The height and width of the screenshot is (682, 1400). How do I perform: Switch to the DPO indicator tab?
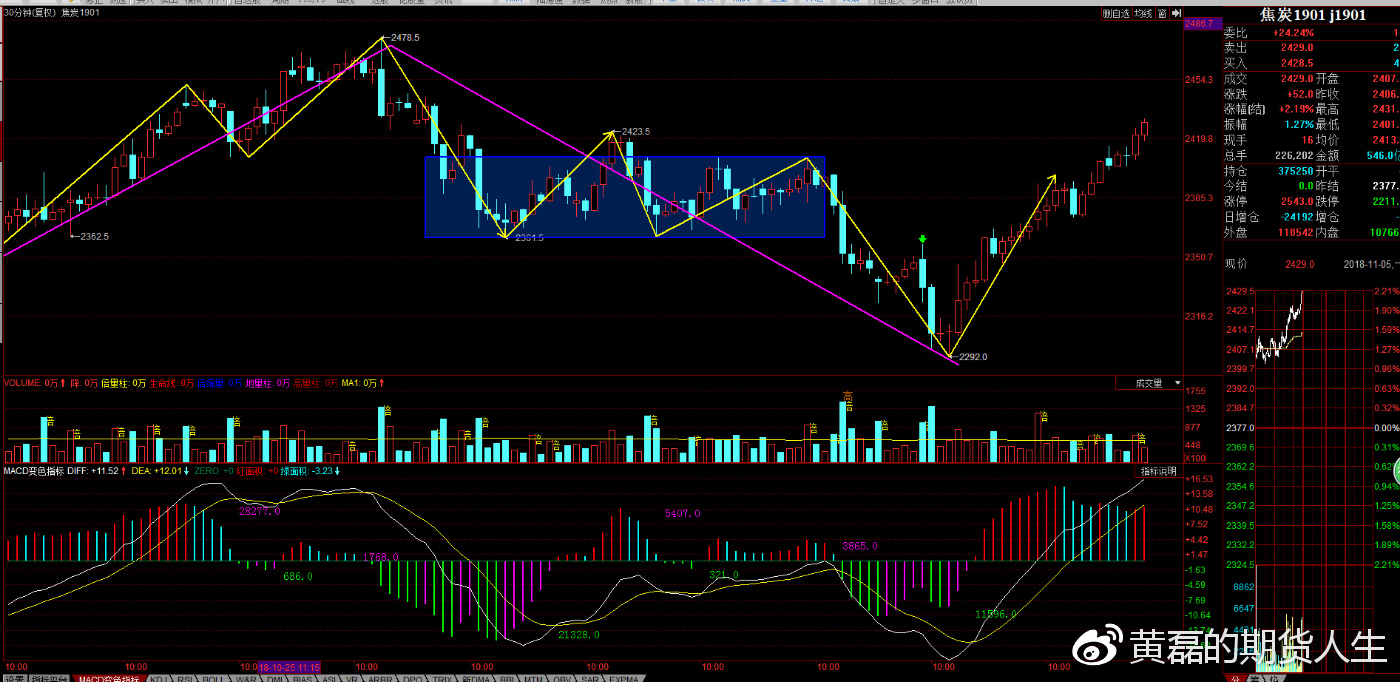[x=412, y=679]
